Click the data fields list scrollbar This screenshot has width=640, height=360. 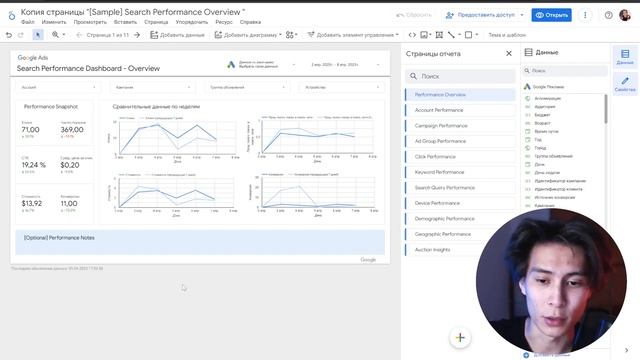click(x=606, y=109)
